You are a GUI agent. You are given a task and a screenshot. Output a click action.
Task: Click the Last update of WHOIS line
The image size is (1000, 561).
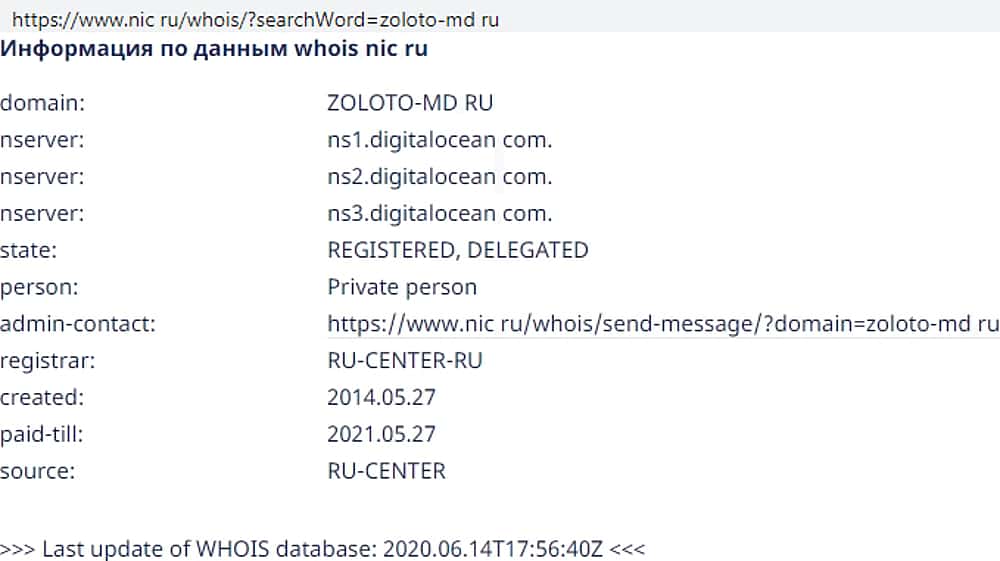pyautogui.click(x=323, y=549)
